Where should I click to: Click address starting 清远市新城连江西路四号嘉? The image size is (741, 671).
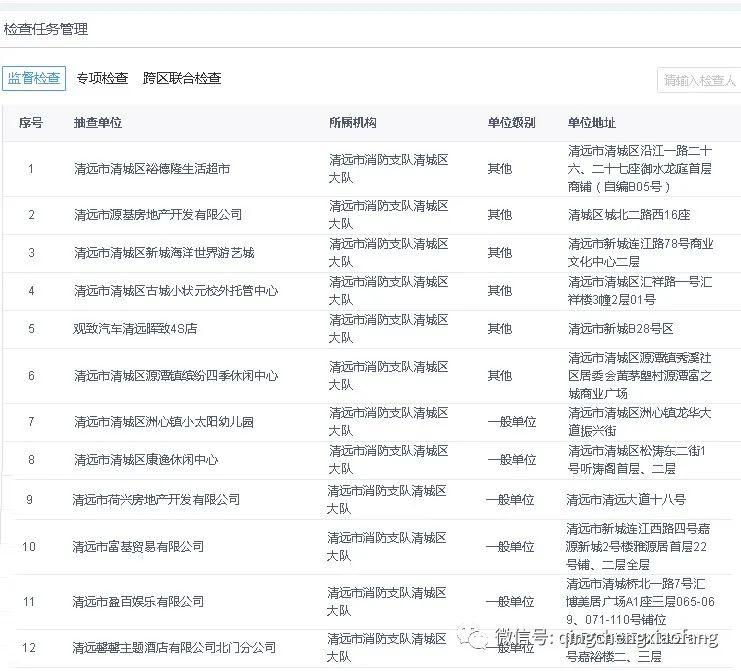click(x=638, y=547)
